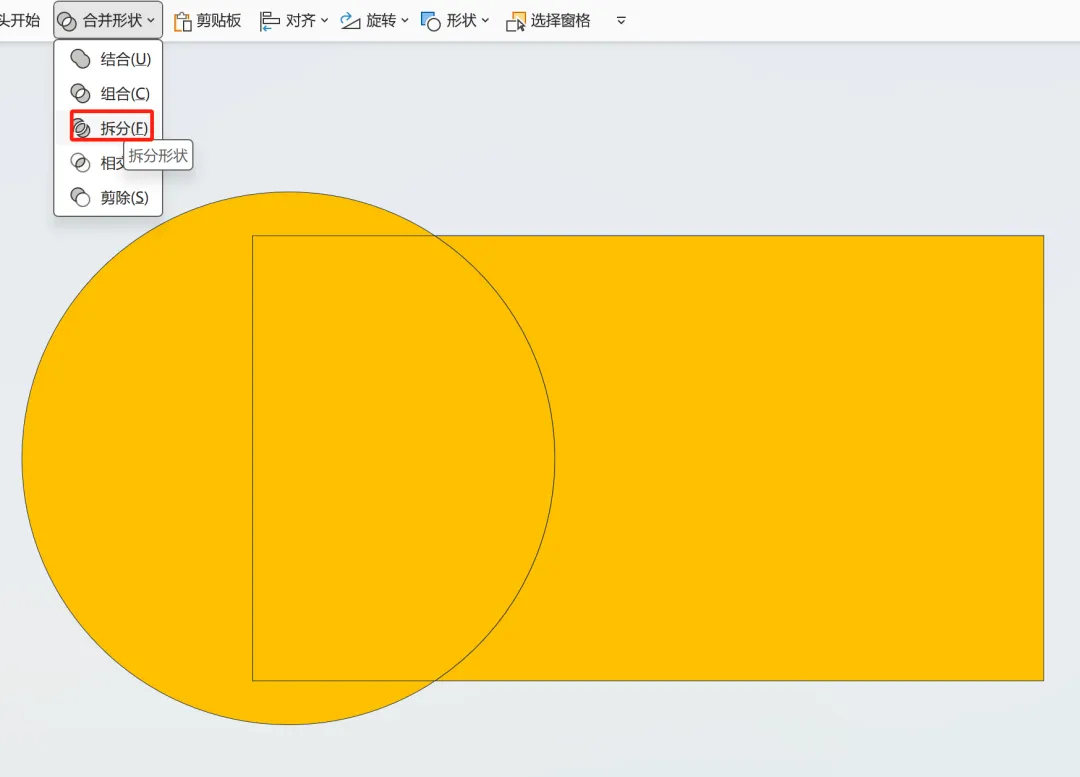Click the Shapes (形状) icon
Image resolution: width=1080 pixels, height=777 pixels.
(x=431, y=21)
